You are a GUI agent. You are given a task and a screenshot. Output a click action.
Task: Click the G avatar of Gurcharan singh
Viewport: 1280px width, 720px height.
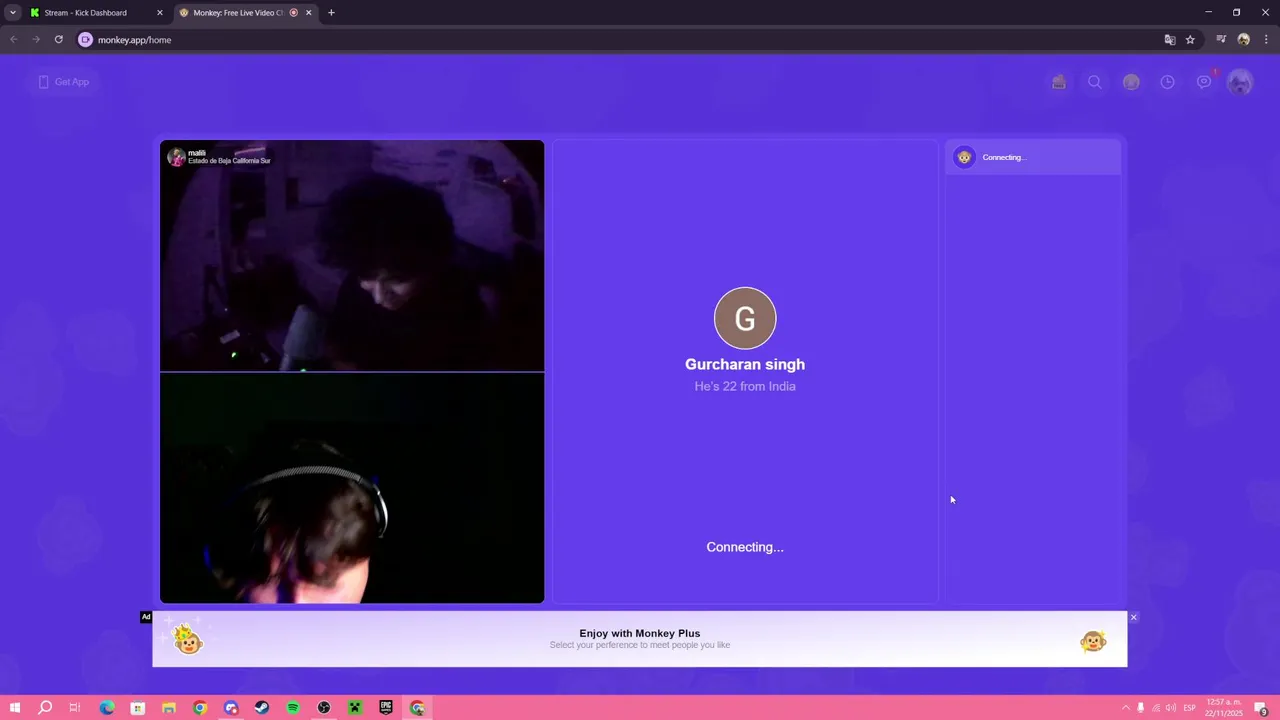[x=745, y=318]
